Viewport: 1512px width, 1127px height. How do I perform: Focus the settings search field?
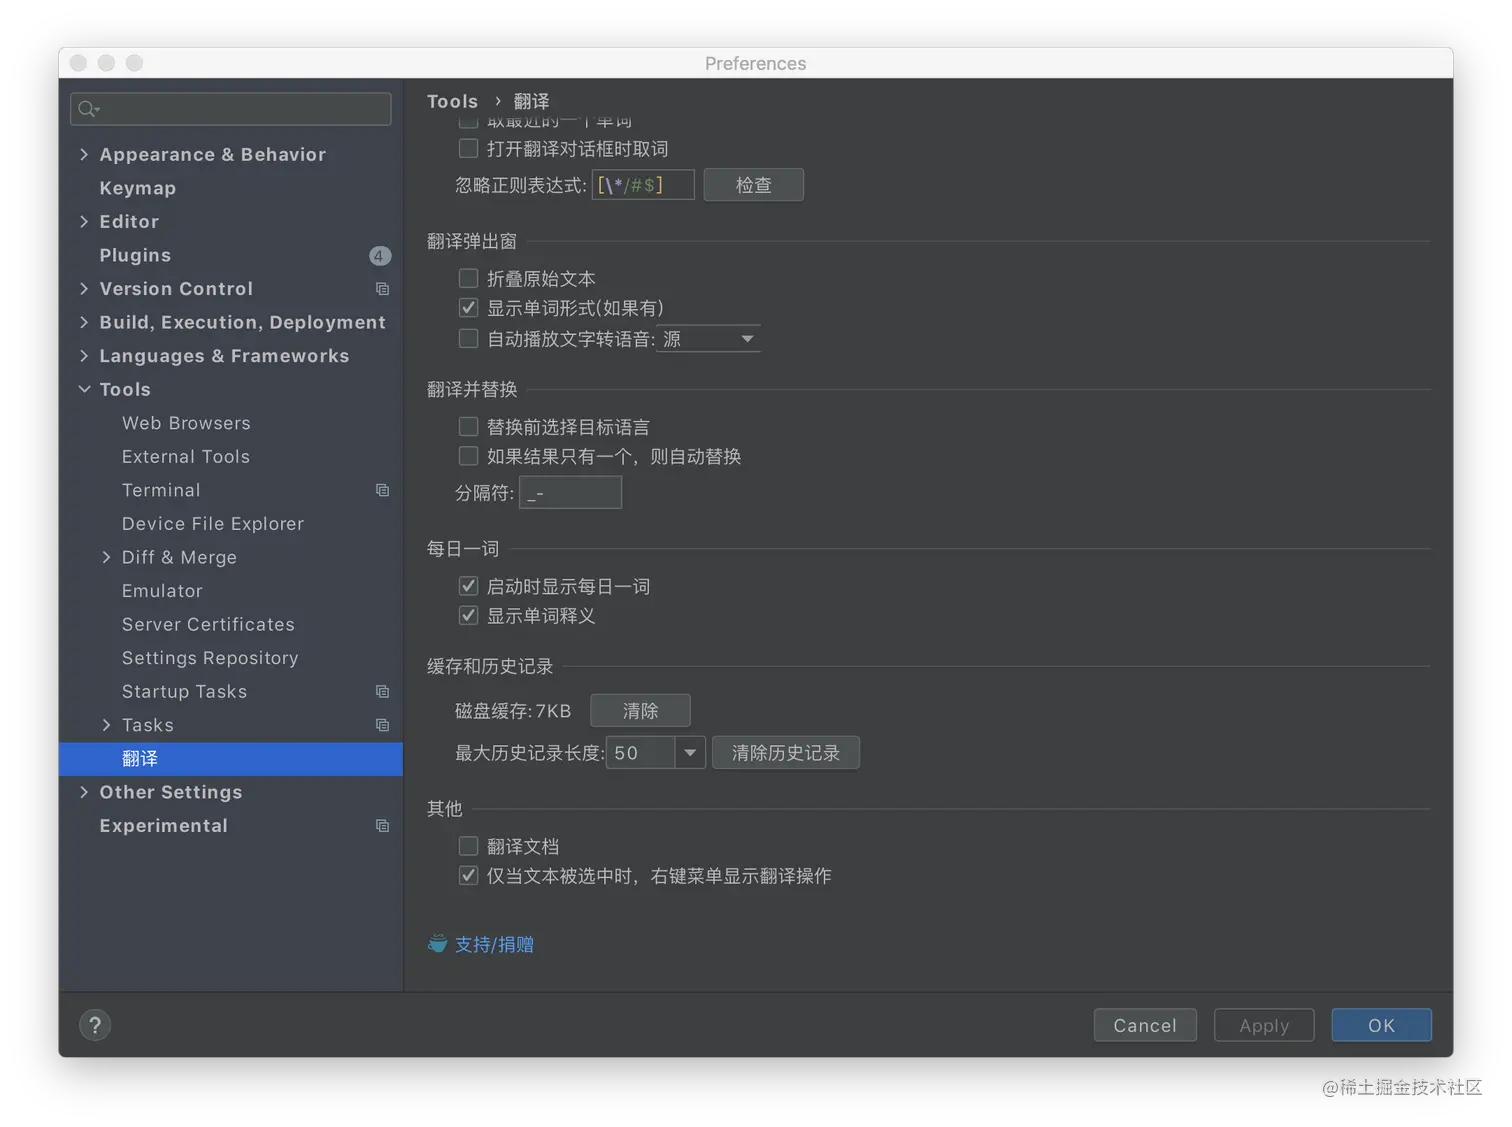pyautogui.click(x=230, y=109)
